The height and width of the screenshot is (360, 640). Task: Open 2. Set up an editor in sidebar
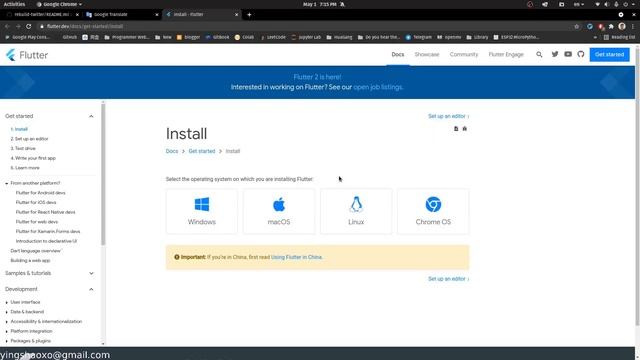[x=29, y=139]
